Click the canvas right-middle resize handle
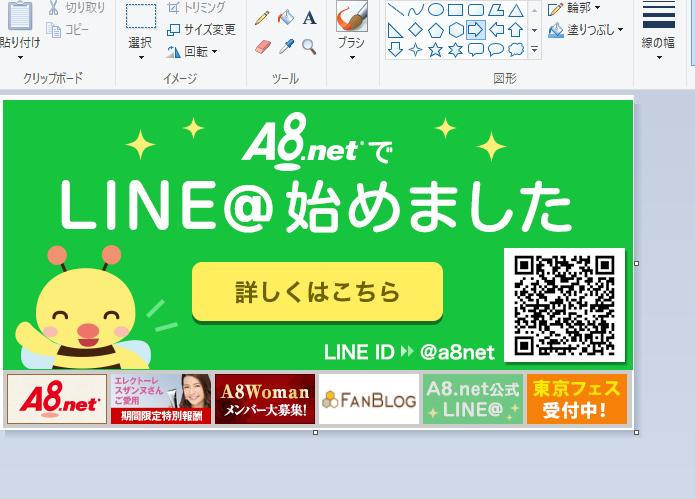This screenshot has width=695, height=499. click(636, 263)
